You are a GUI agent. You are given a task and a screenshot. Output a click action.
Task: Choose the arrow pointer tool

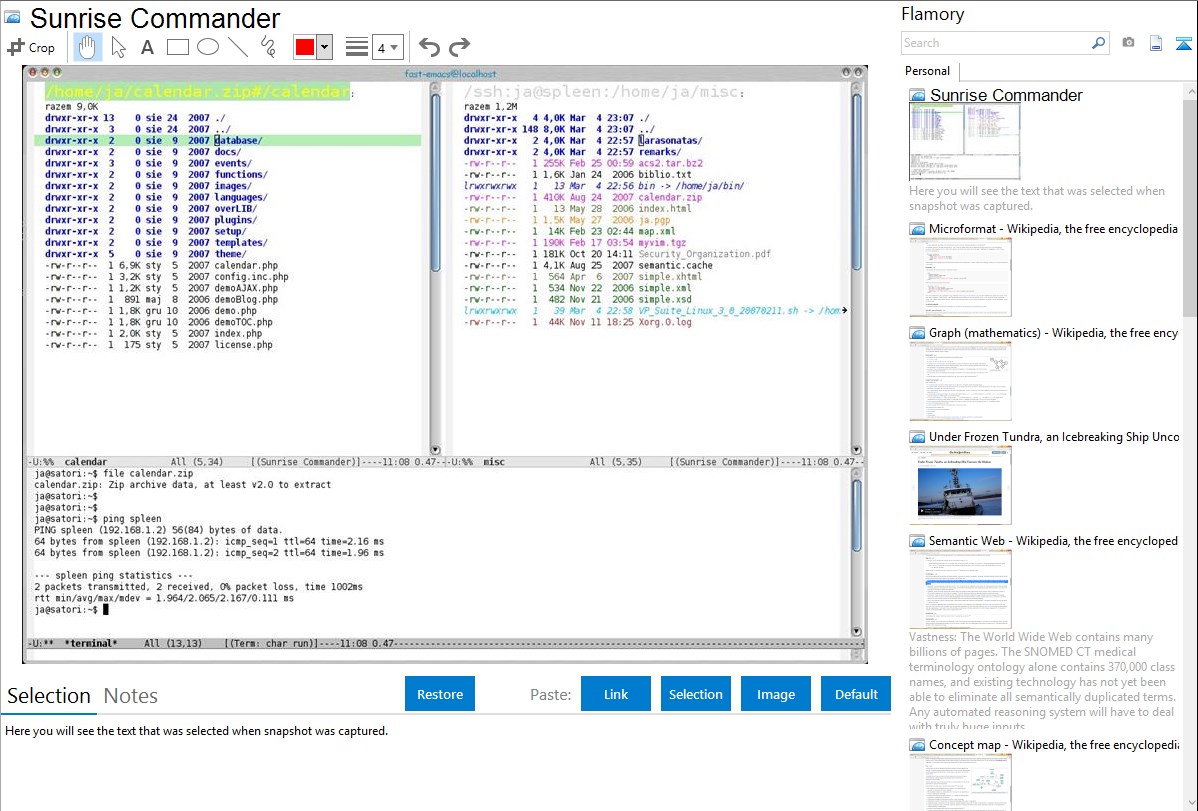pyautogui.click(x=118, y=47)
